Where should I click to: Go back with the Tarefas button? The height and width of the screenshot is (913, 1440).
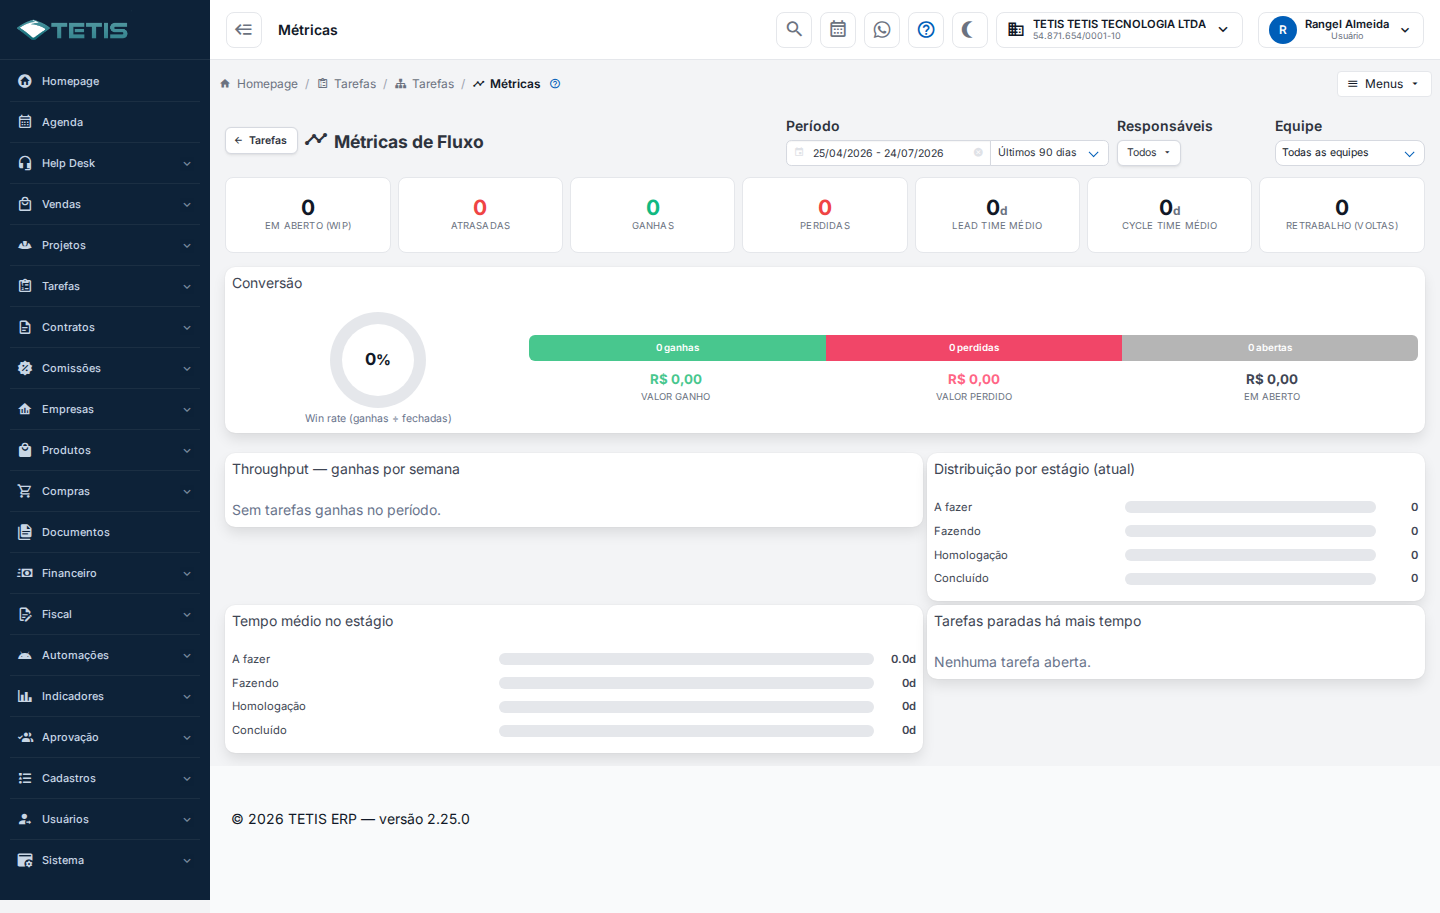(261, 140)
